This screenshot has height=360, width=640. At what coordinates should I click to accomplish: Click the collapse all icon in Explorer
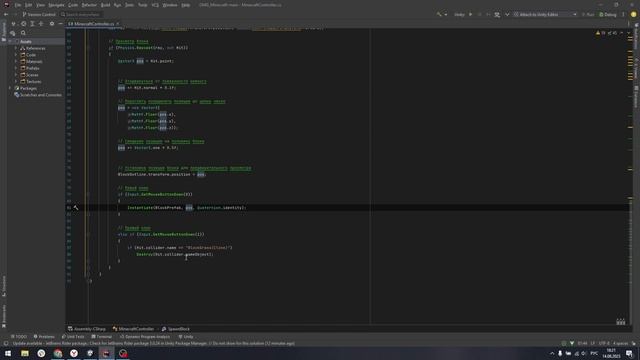41,24
